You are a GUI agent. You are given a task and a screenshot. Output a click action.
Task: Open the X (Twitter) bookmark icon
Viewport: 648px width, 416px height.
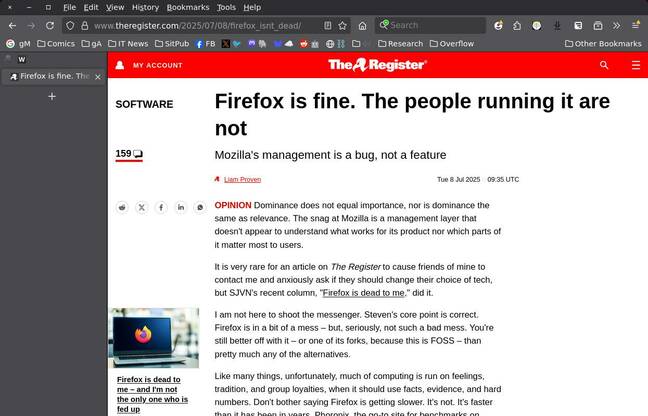(x=226, y=44)
